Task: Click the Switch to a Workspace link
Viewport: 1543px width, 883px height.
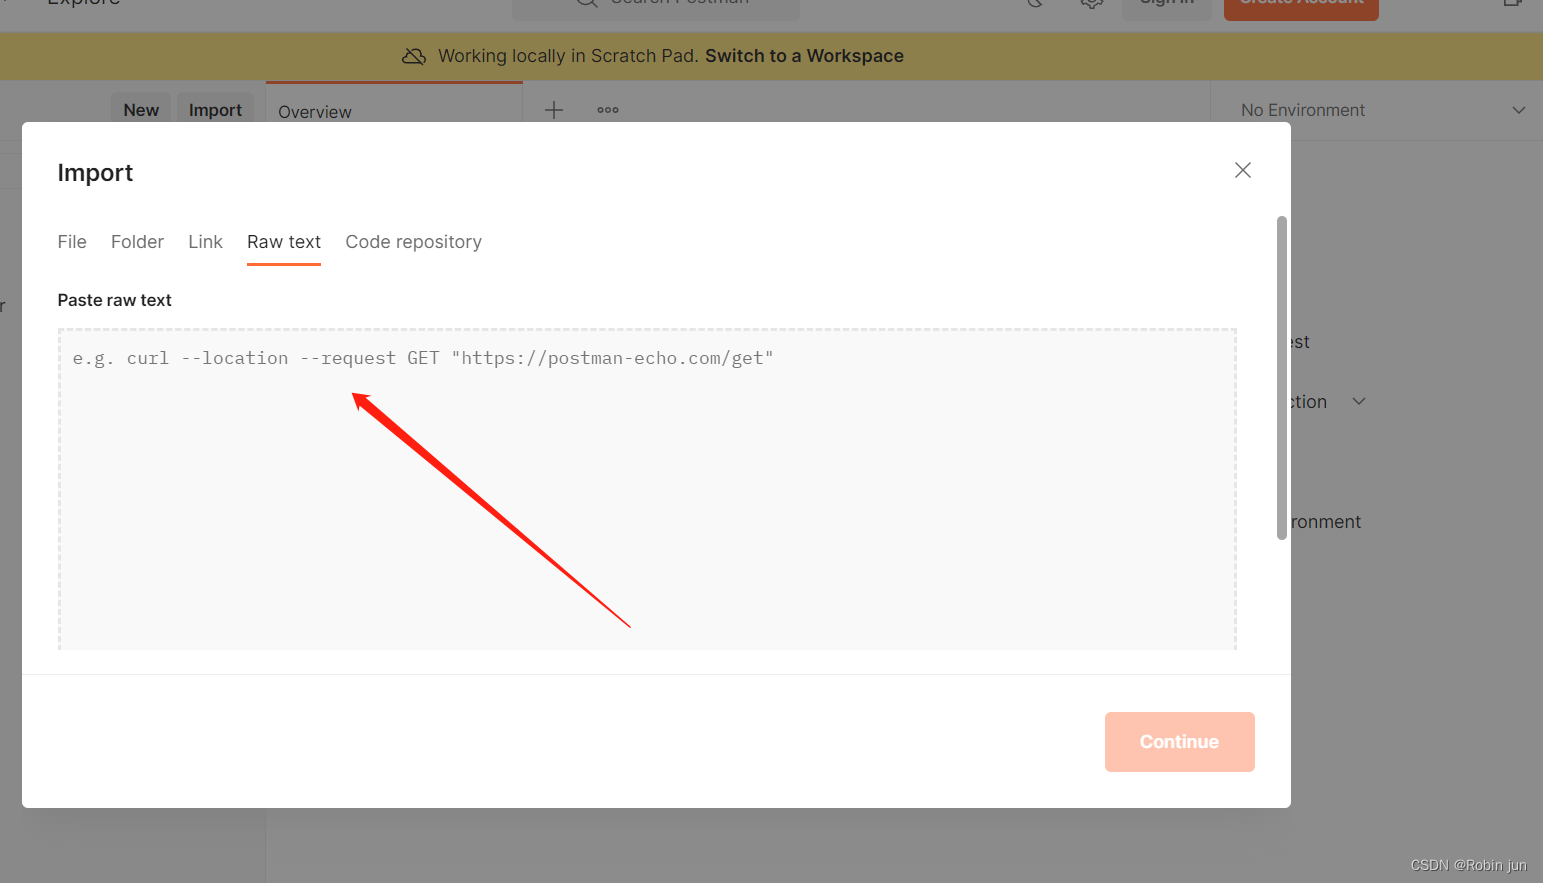Action: pyautogui.click(x=804, y=56)
